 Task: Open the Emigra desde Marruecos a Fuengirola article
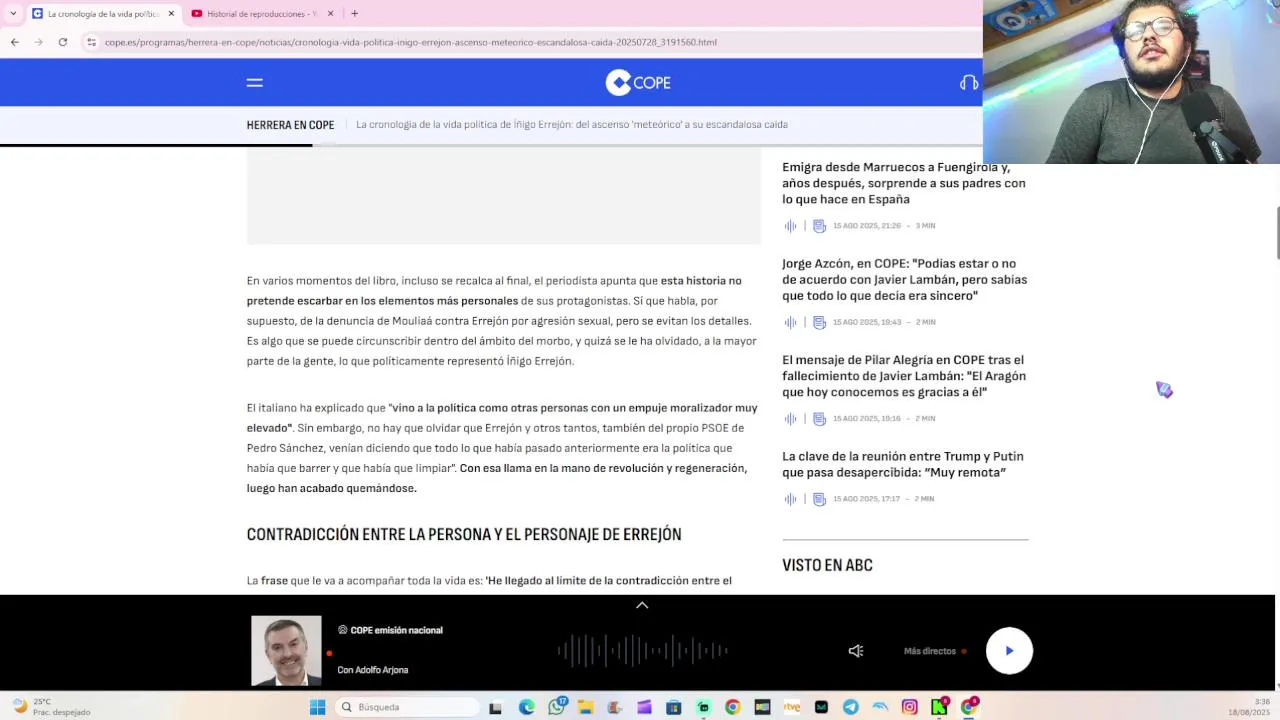point(903,183)
